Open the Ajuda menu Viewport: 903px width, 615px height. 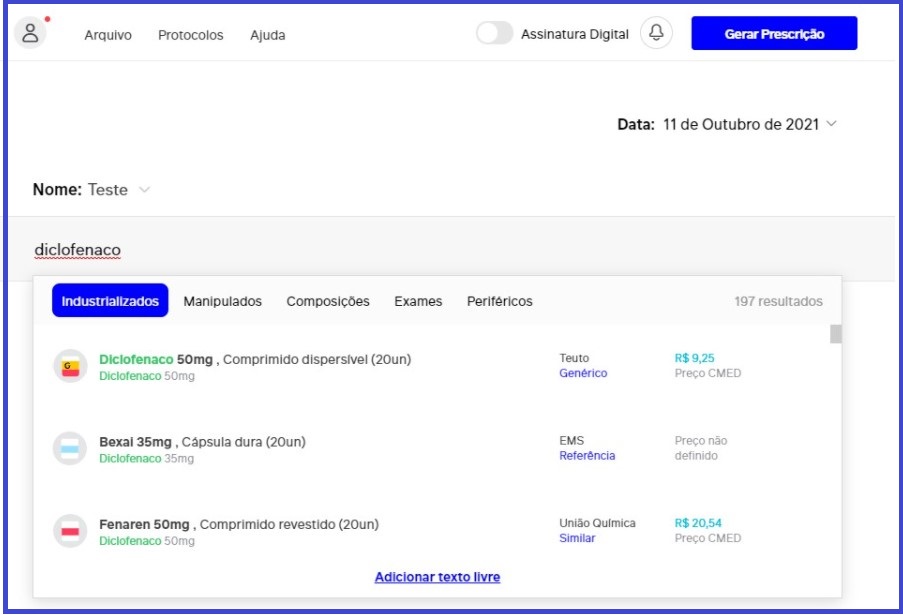coord(267,35)
